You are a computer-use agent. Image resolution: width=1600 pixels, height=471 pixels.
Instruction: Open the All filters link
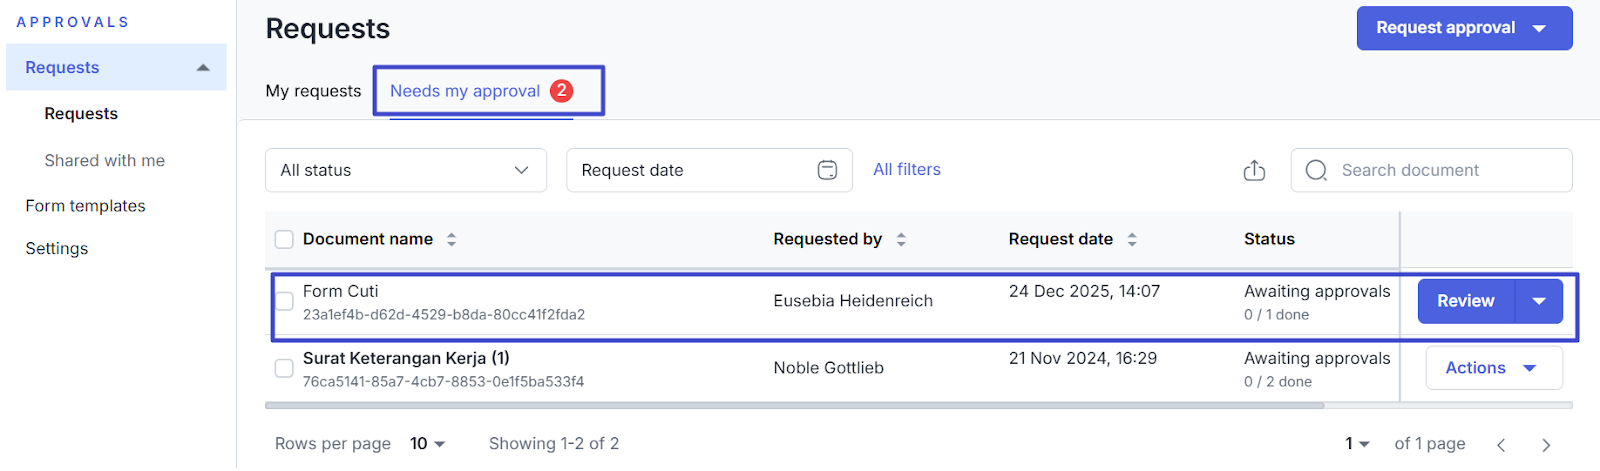tap(906, 170)
